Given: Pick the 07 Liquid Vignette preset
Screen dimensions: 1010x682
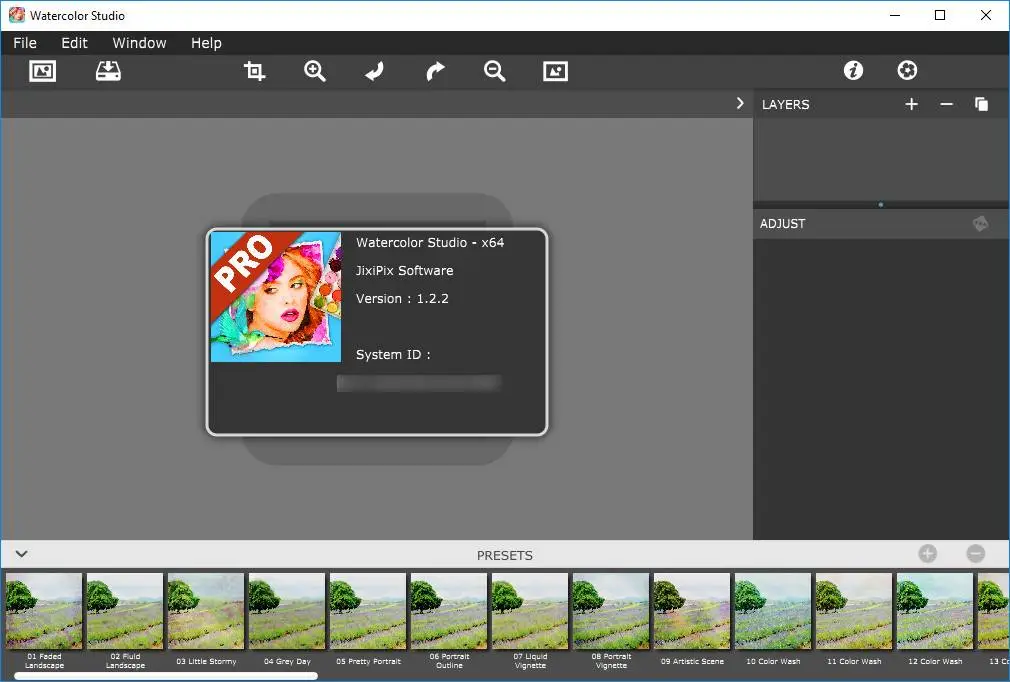Looking at the screenshot, I should (x=530, y=621).
